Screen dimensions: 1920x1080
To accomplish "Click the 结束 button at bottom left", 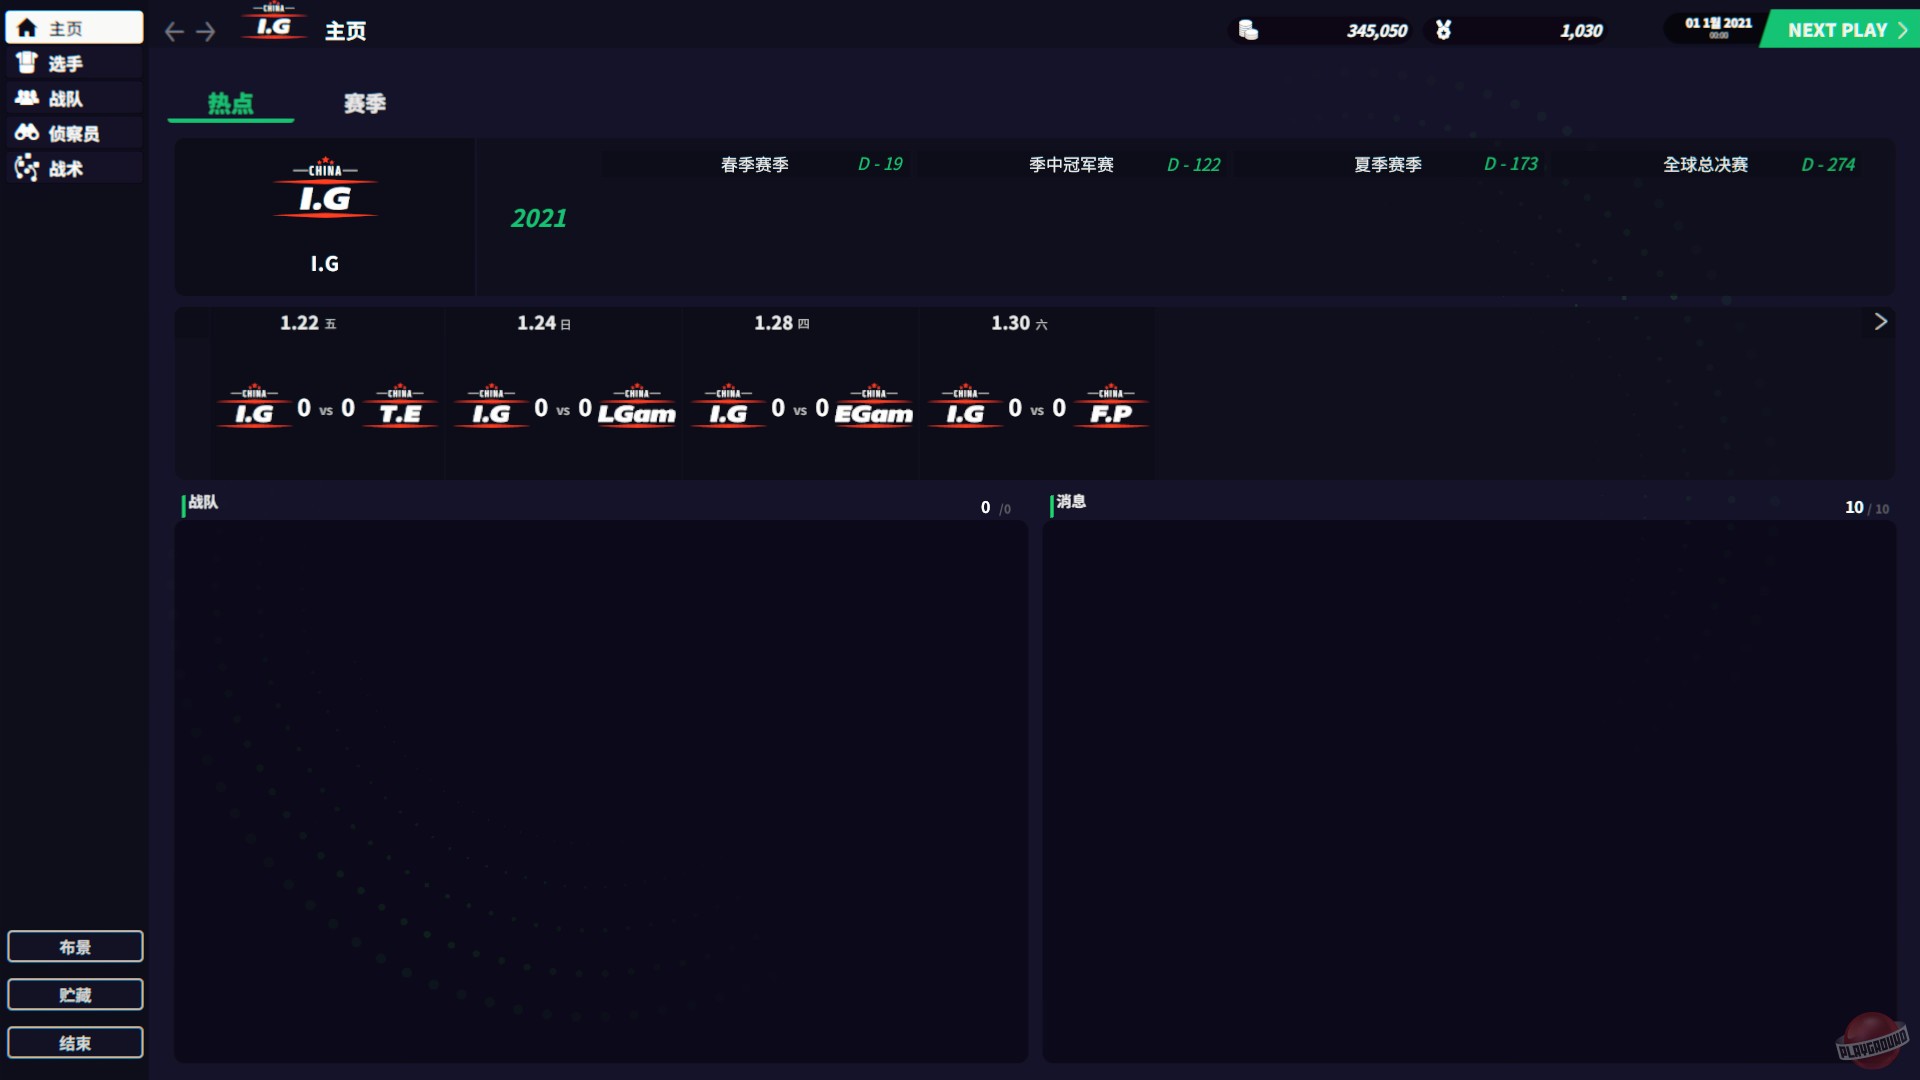I will tap(74, 1041).
